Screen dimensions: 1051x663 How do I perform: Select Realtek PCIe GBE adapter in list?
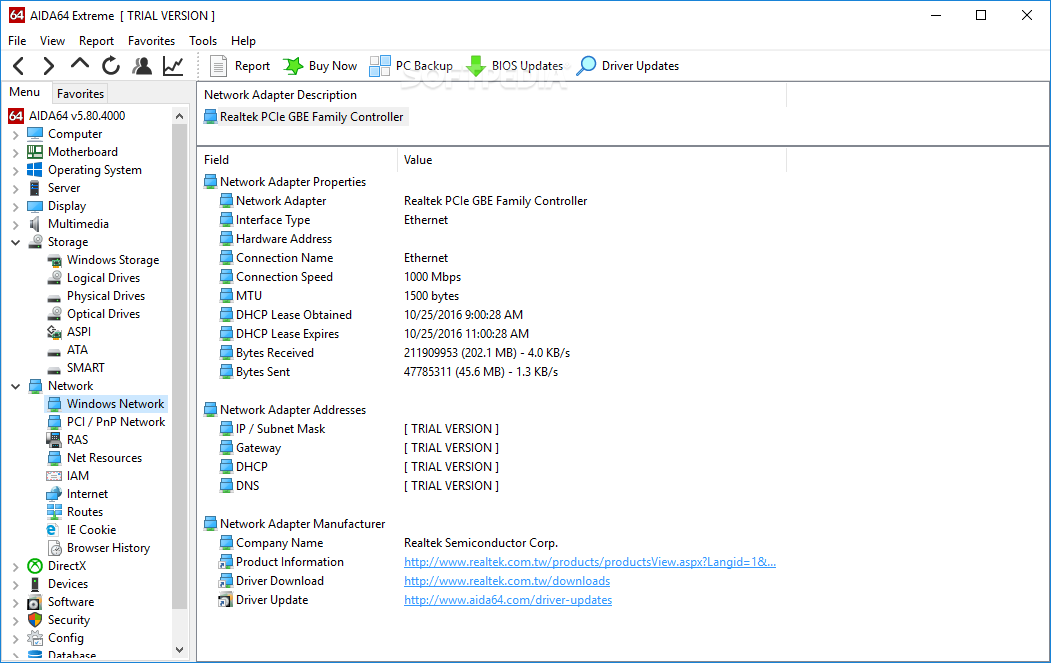[305, 117]
